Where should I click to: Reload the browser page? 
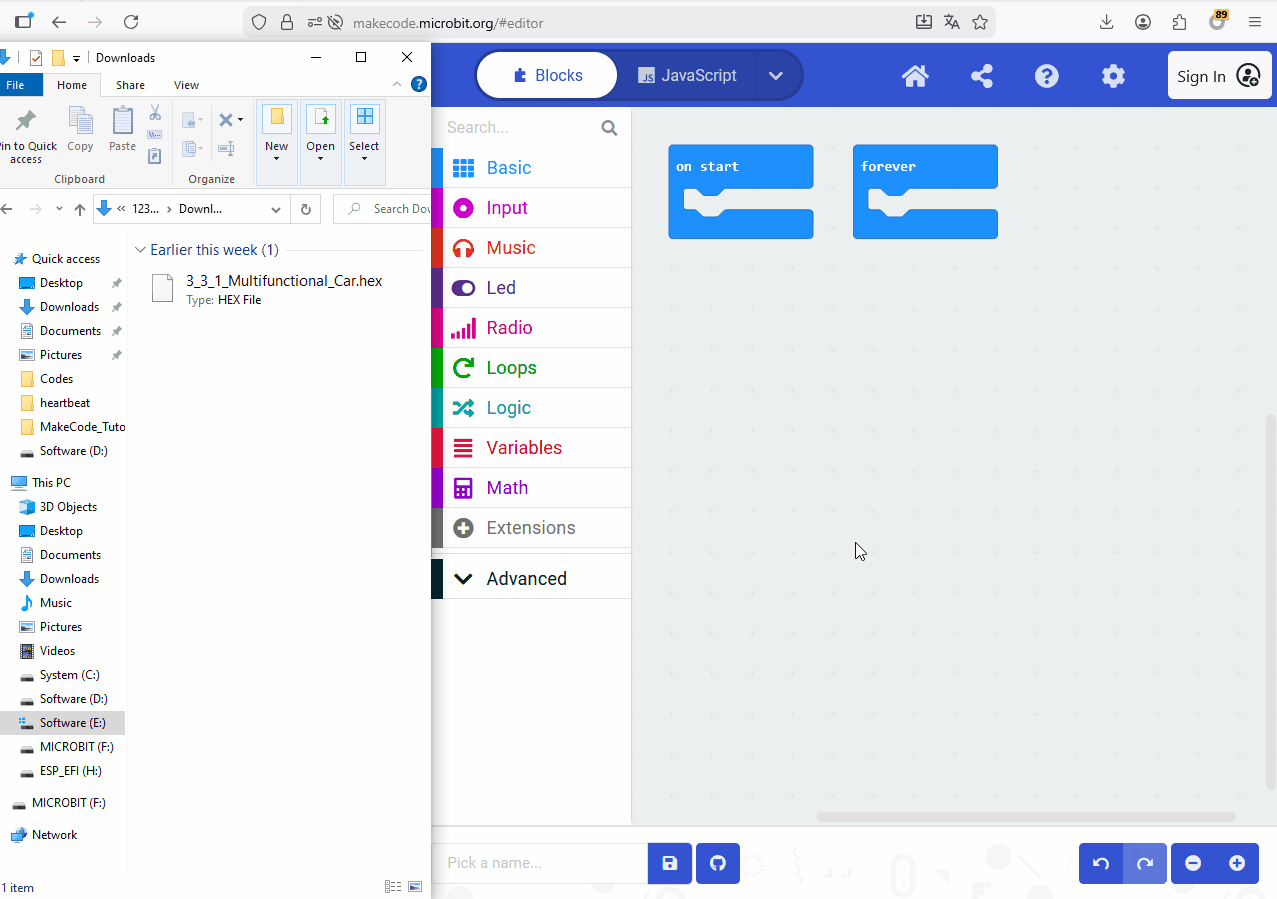(x=131, y=22)
